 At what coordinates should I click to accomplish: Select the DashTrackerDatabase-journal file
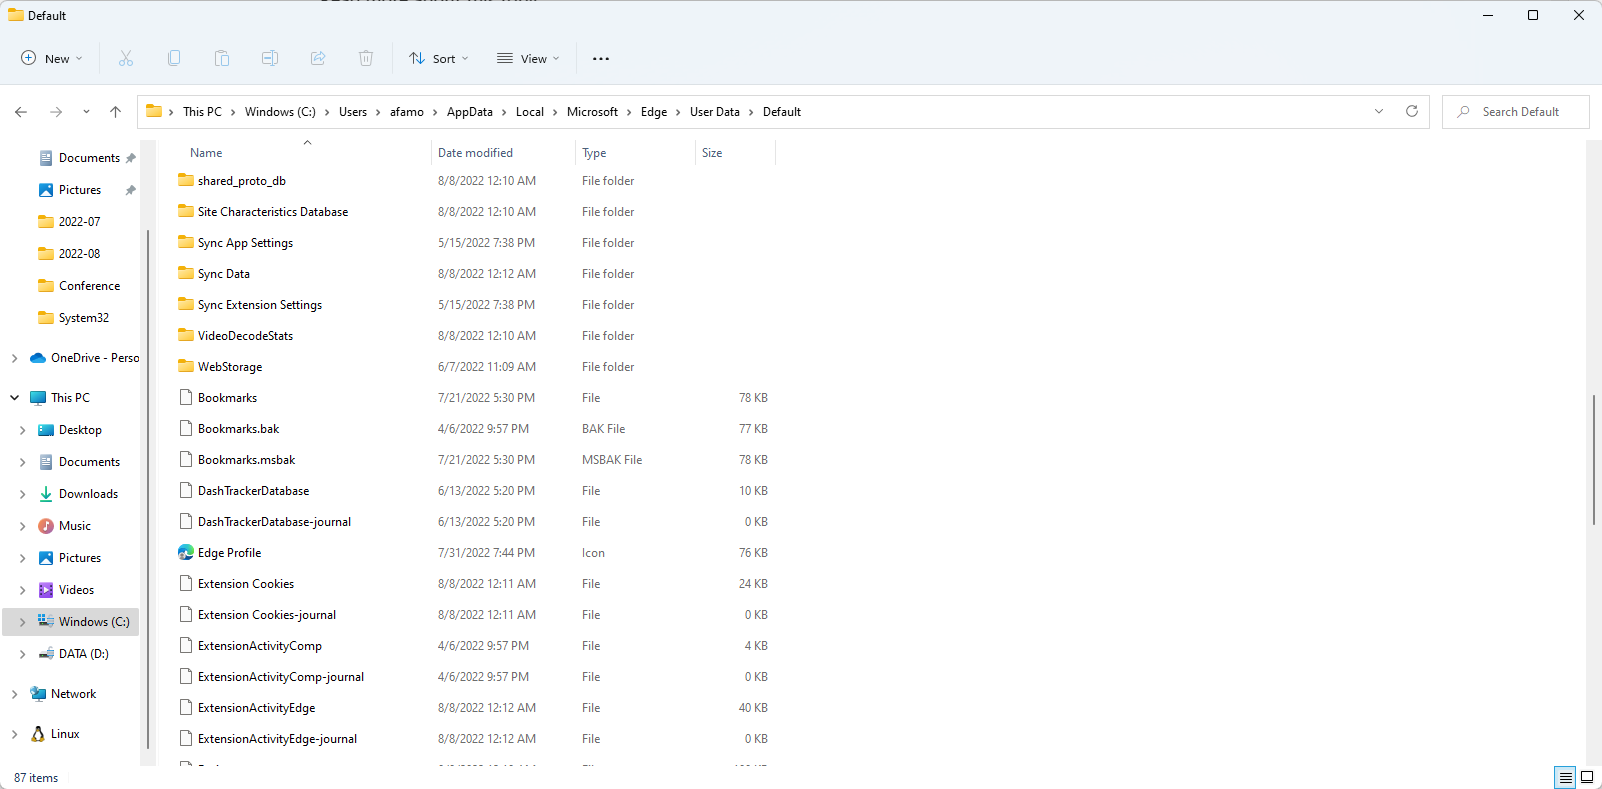point(274,521)
